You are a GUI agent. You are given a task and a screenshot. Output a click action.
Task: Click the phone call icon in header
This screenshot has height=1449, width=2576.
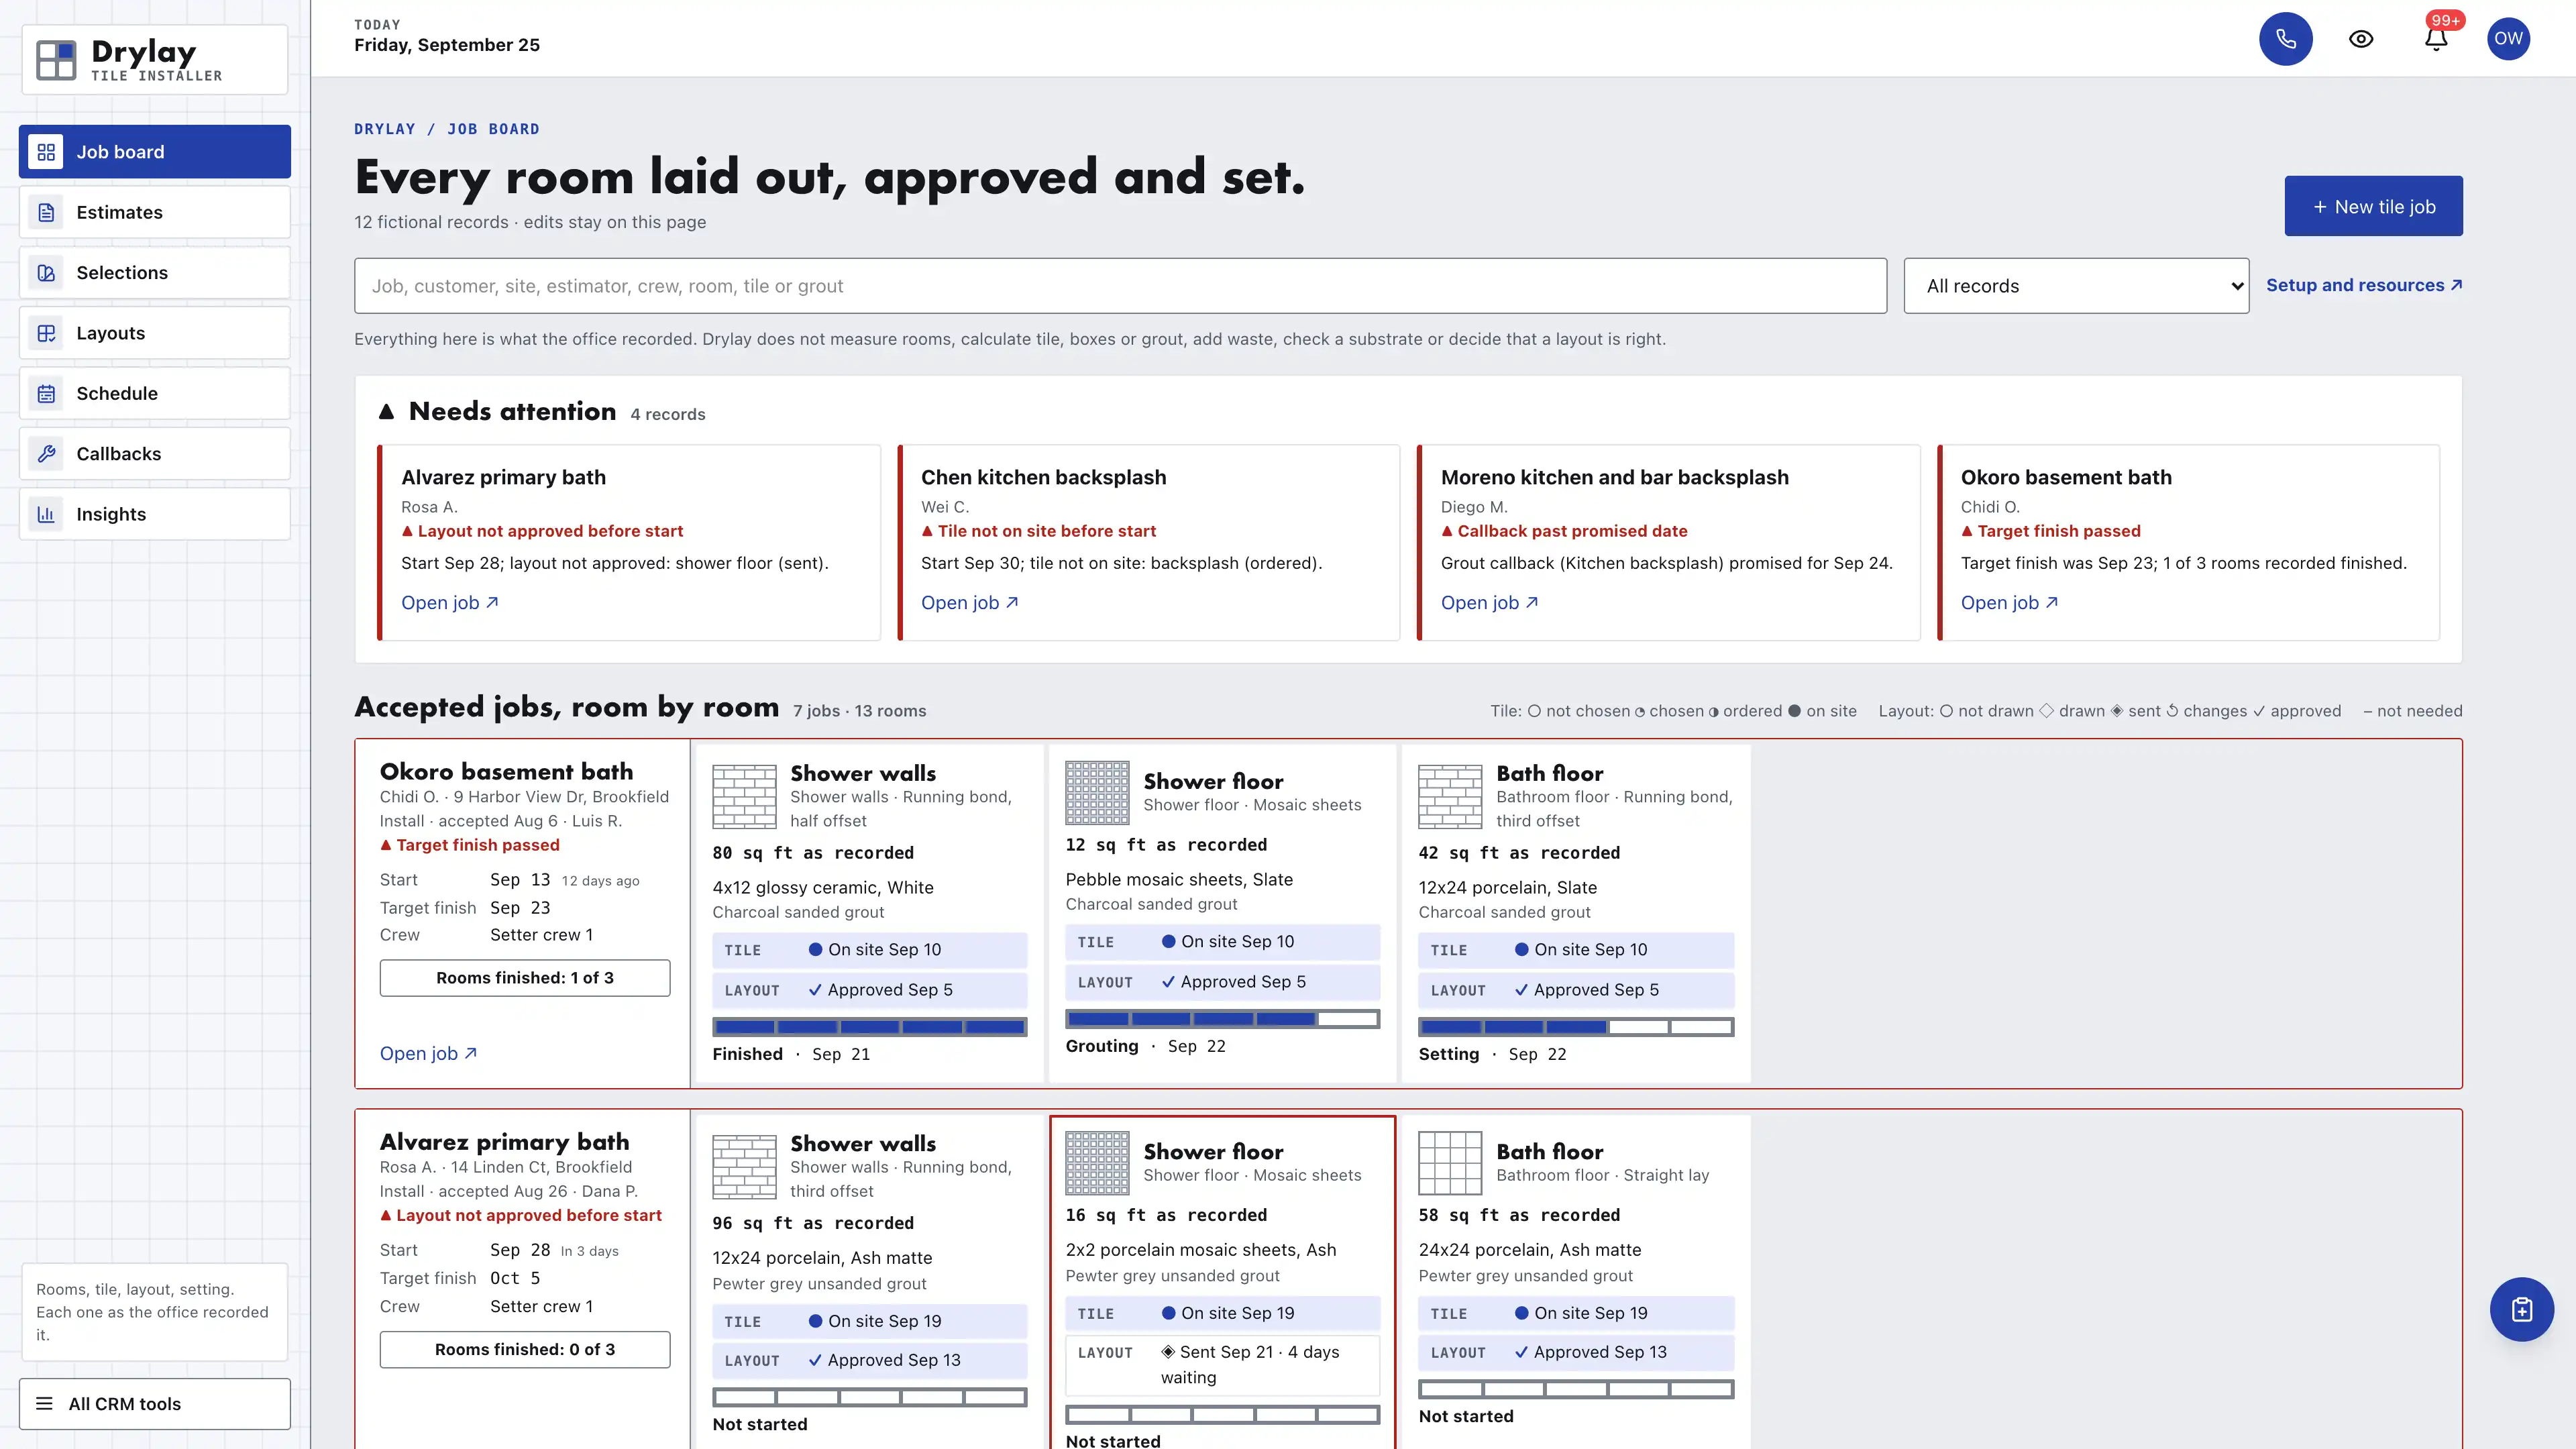tap(2285, 39)
